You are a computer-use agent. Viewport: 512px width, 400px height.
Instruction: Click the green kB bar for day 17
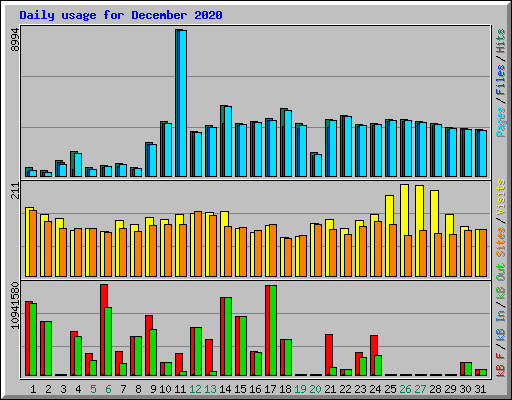(273, 331)
